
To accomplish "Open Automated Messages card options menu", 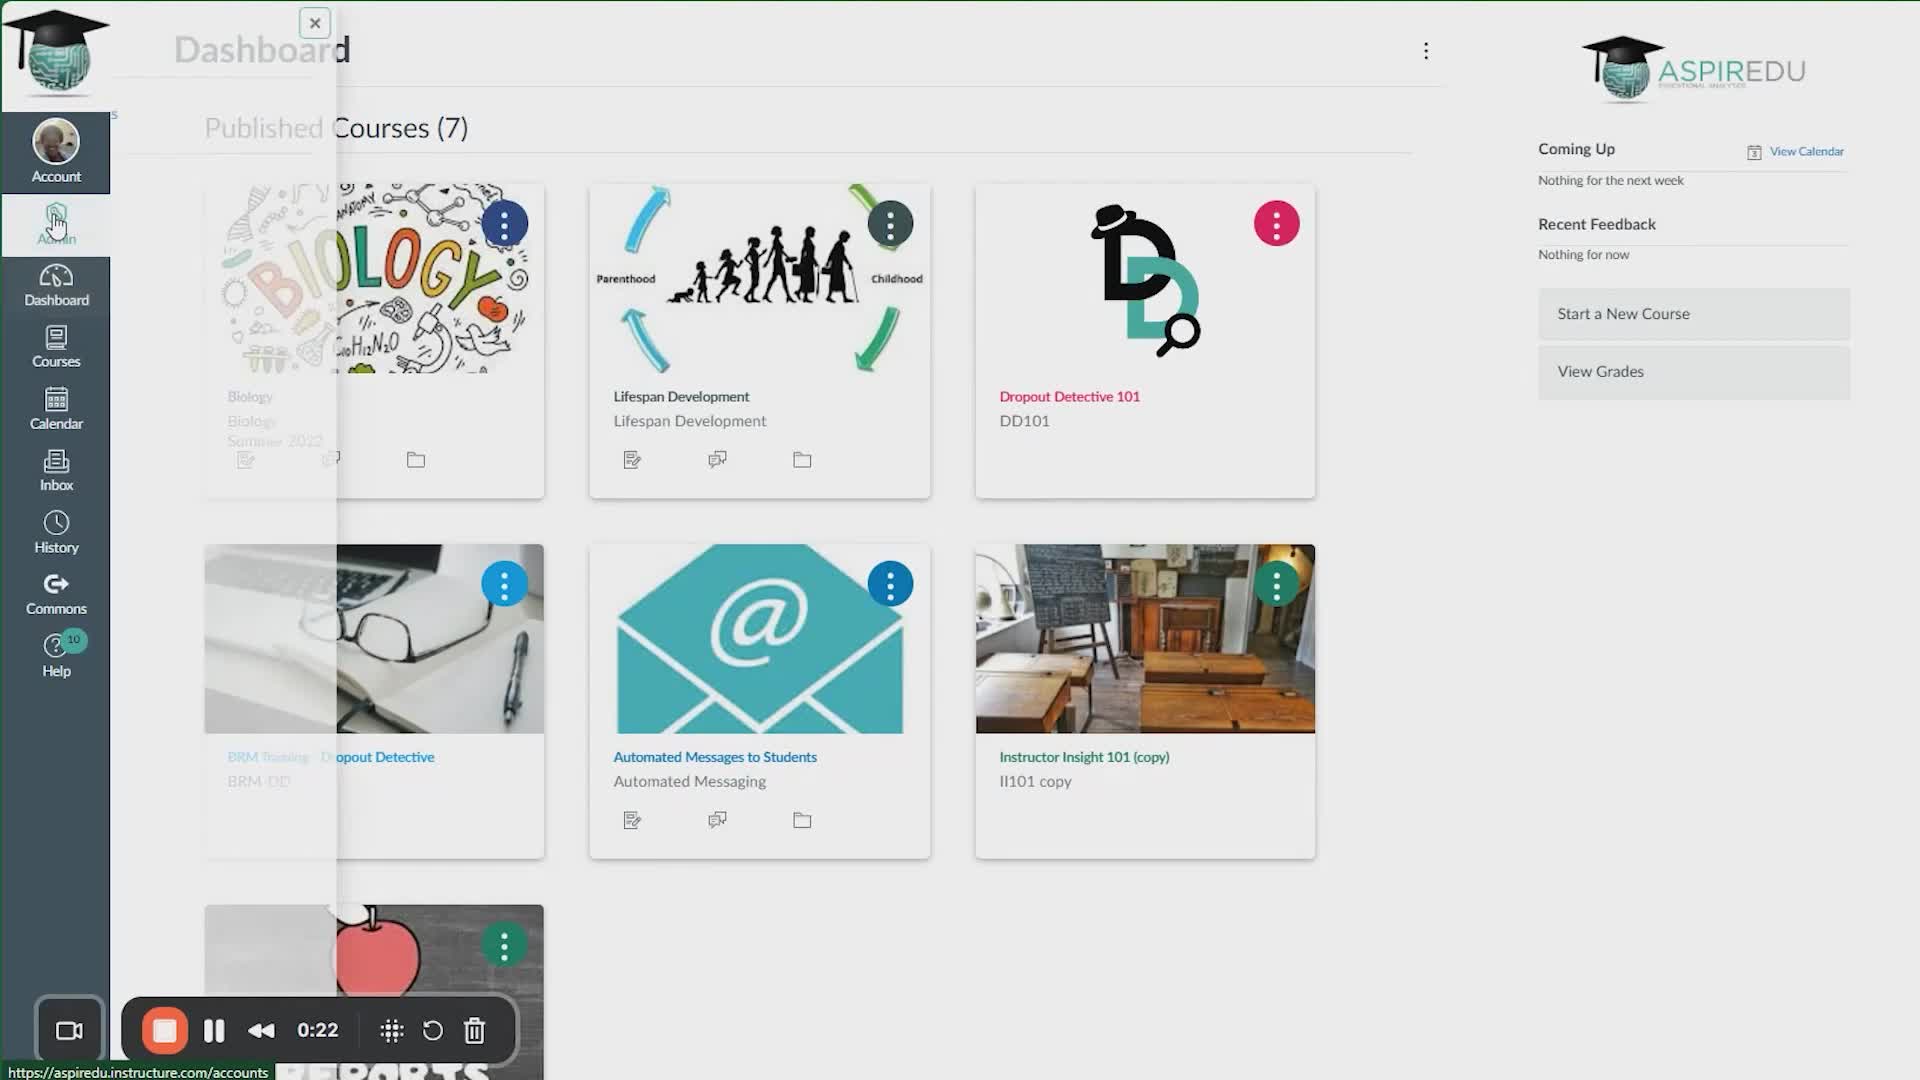I will point(890,584).
